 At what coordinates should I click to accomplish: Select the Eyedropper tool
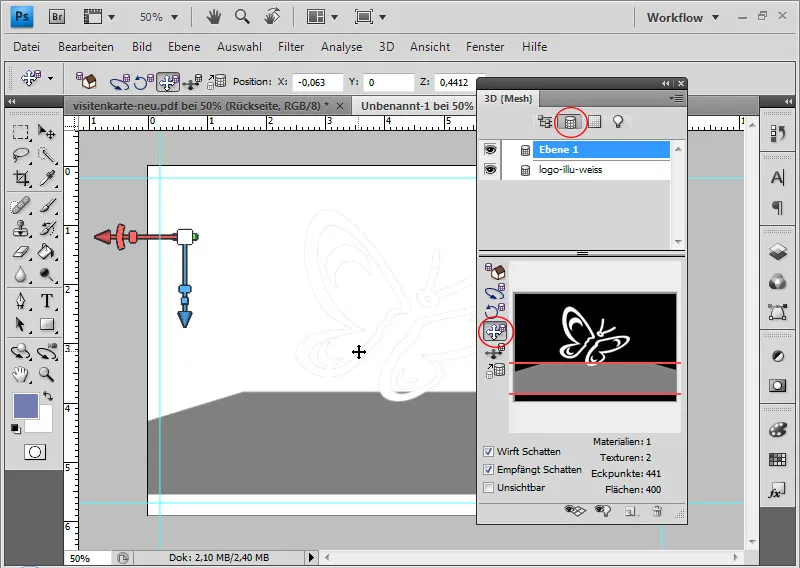[x=46, y=178]
